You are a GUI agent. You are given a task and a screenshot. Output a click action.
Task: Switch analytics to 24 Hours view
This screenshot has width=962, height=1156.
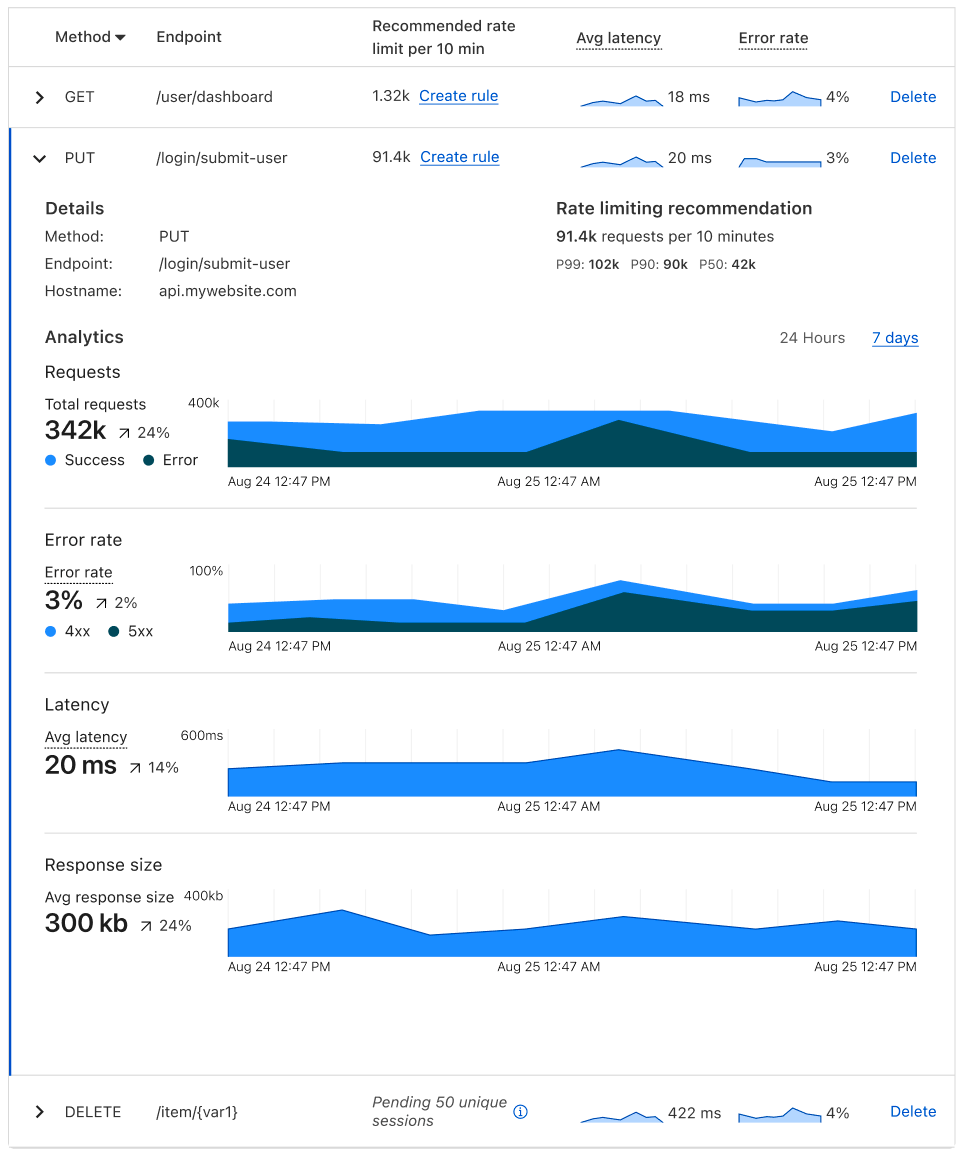[x=812, y=338]
